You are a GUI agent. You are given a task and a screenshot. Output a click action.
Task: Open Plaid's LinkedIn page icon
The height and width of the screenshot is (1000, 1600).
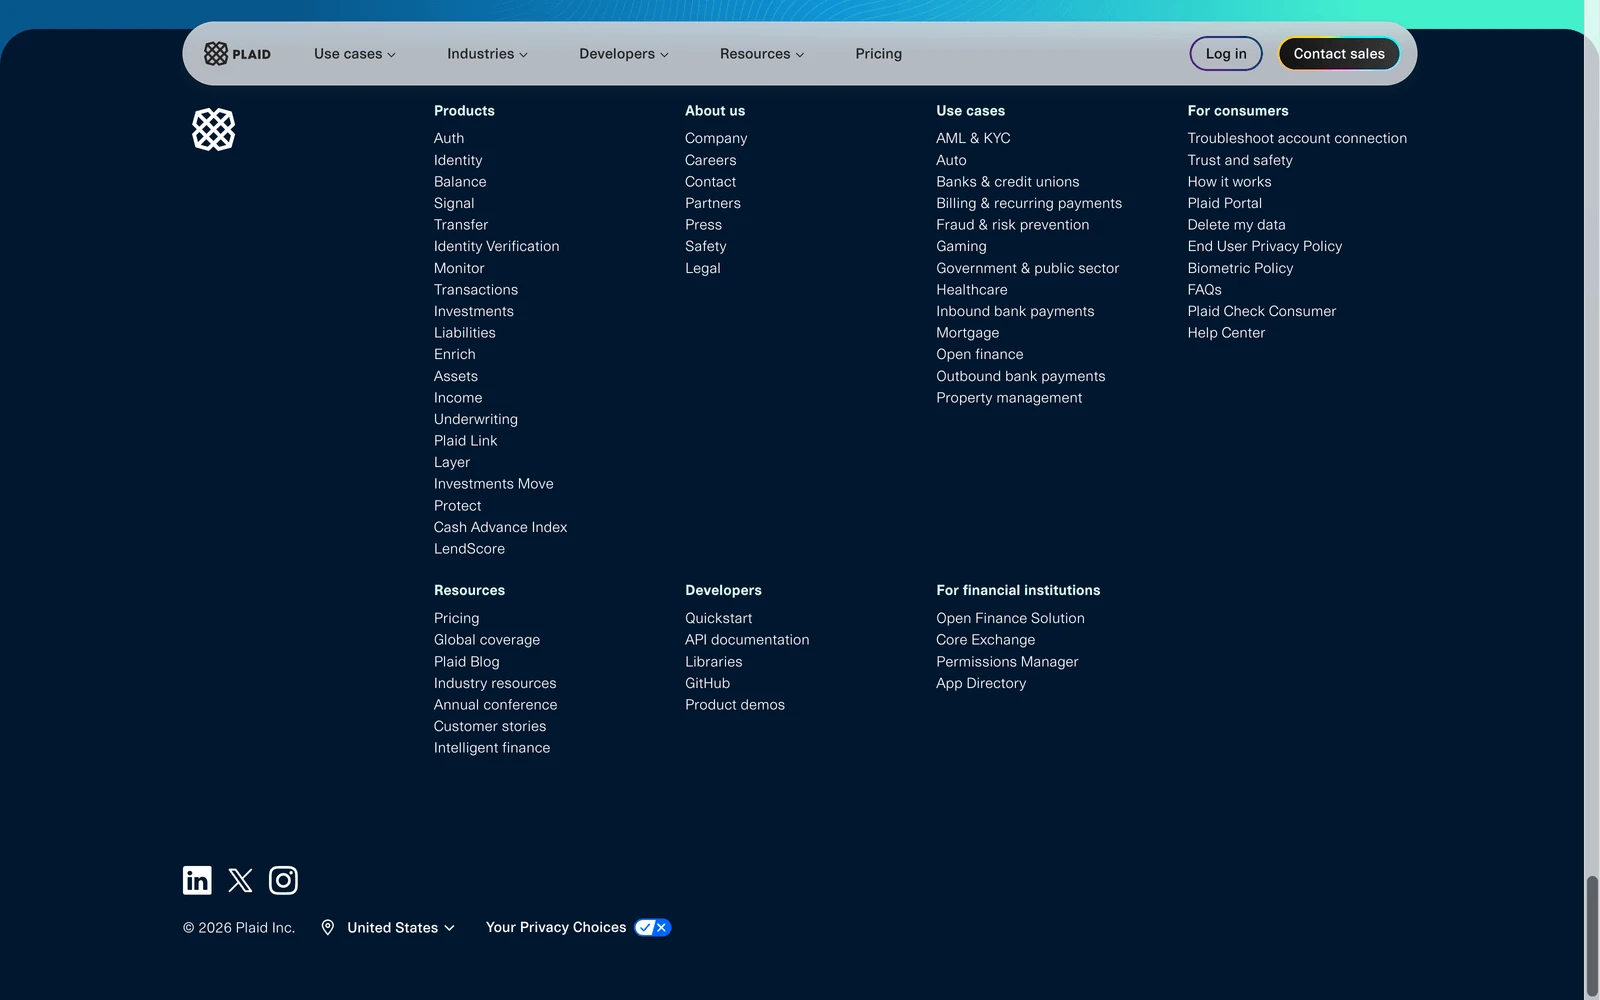click(x=197, y=880)
